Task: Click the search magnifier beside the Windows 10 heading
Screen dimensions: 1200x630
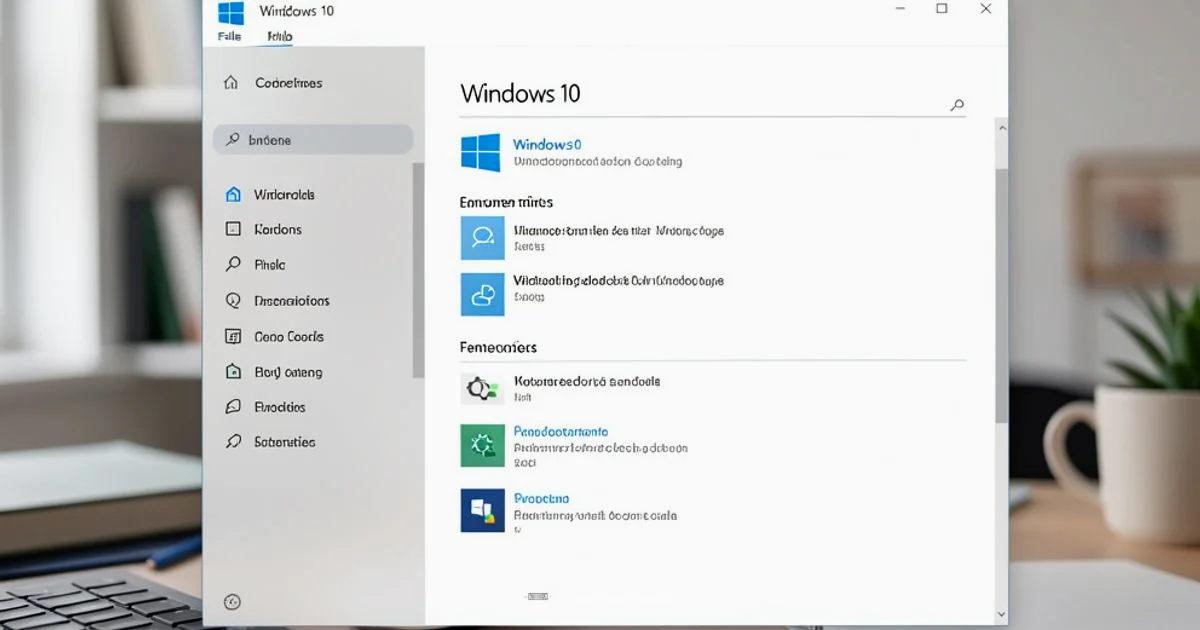Action: coord(957,104)
